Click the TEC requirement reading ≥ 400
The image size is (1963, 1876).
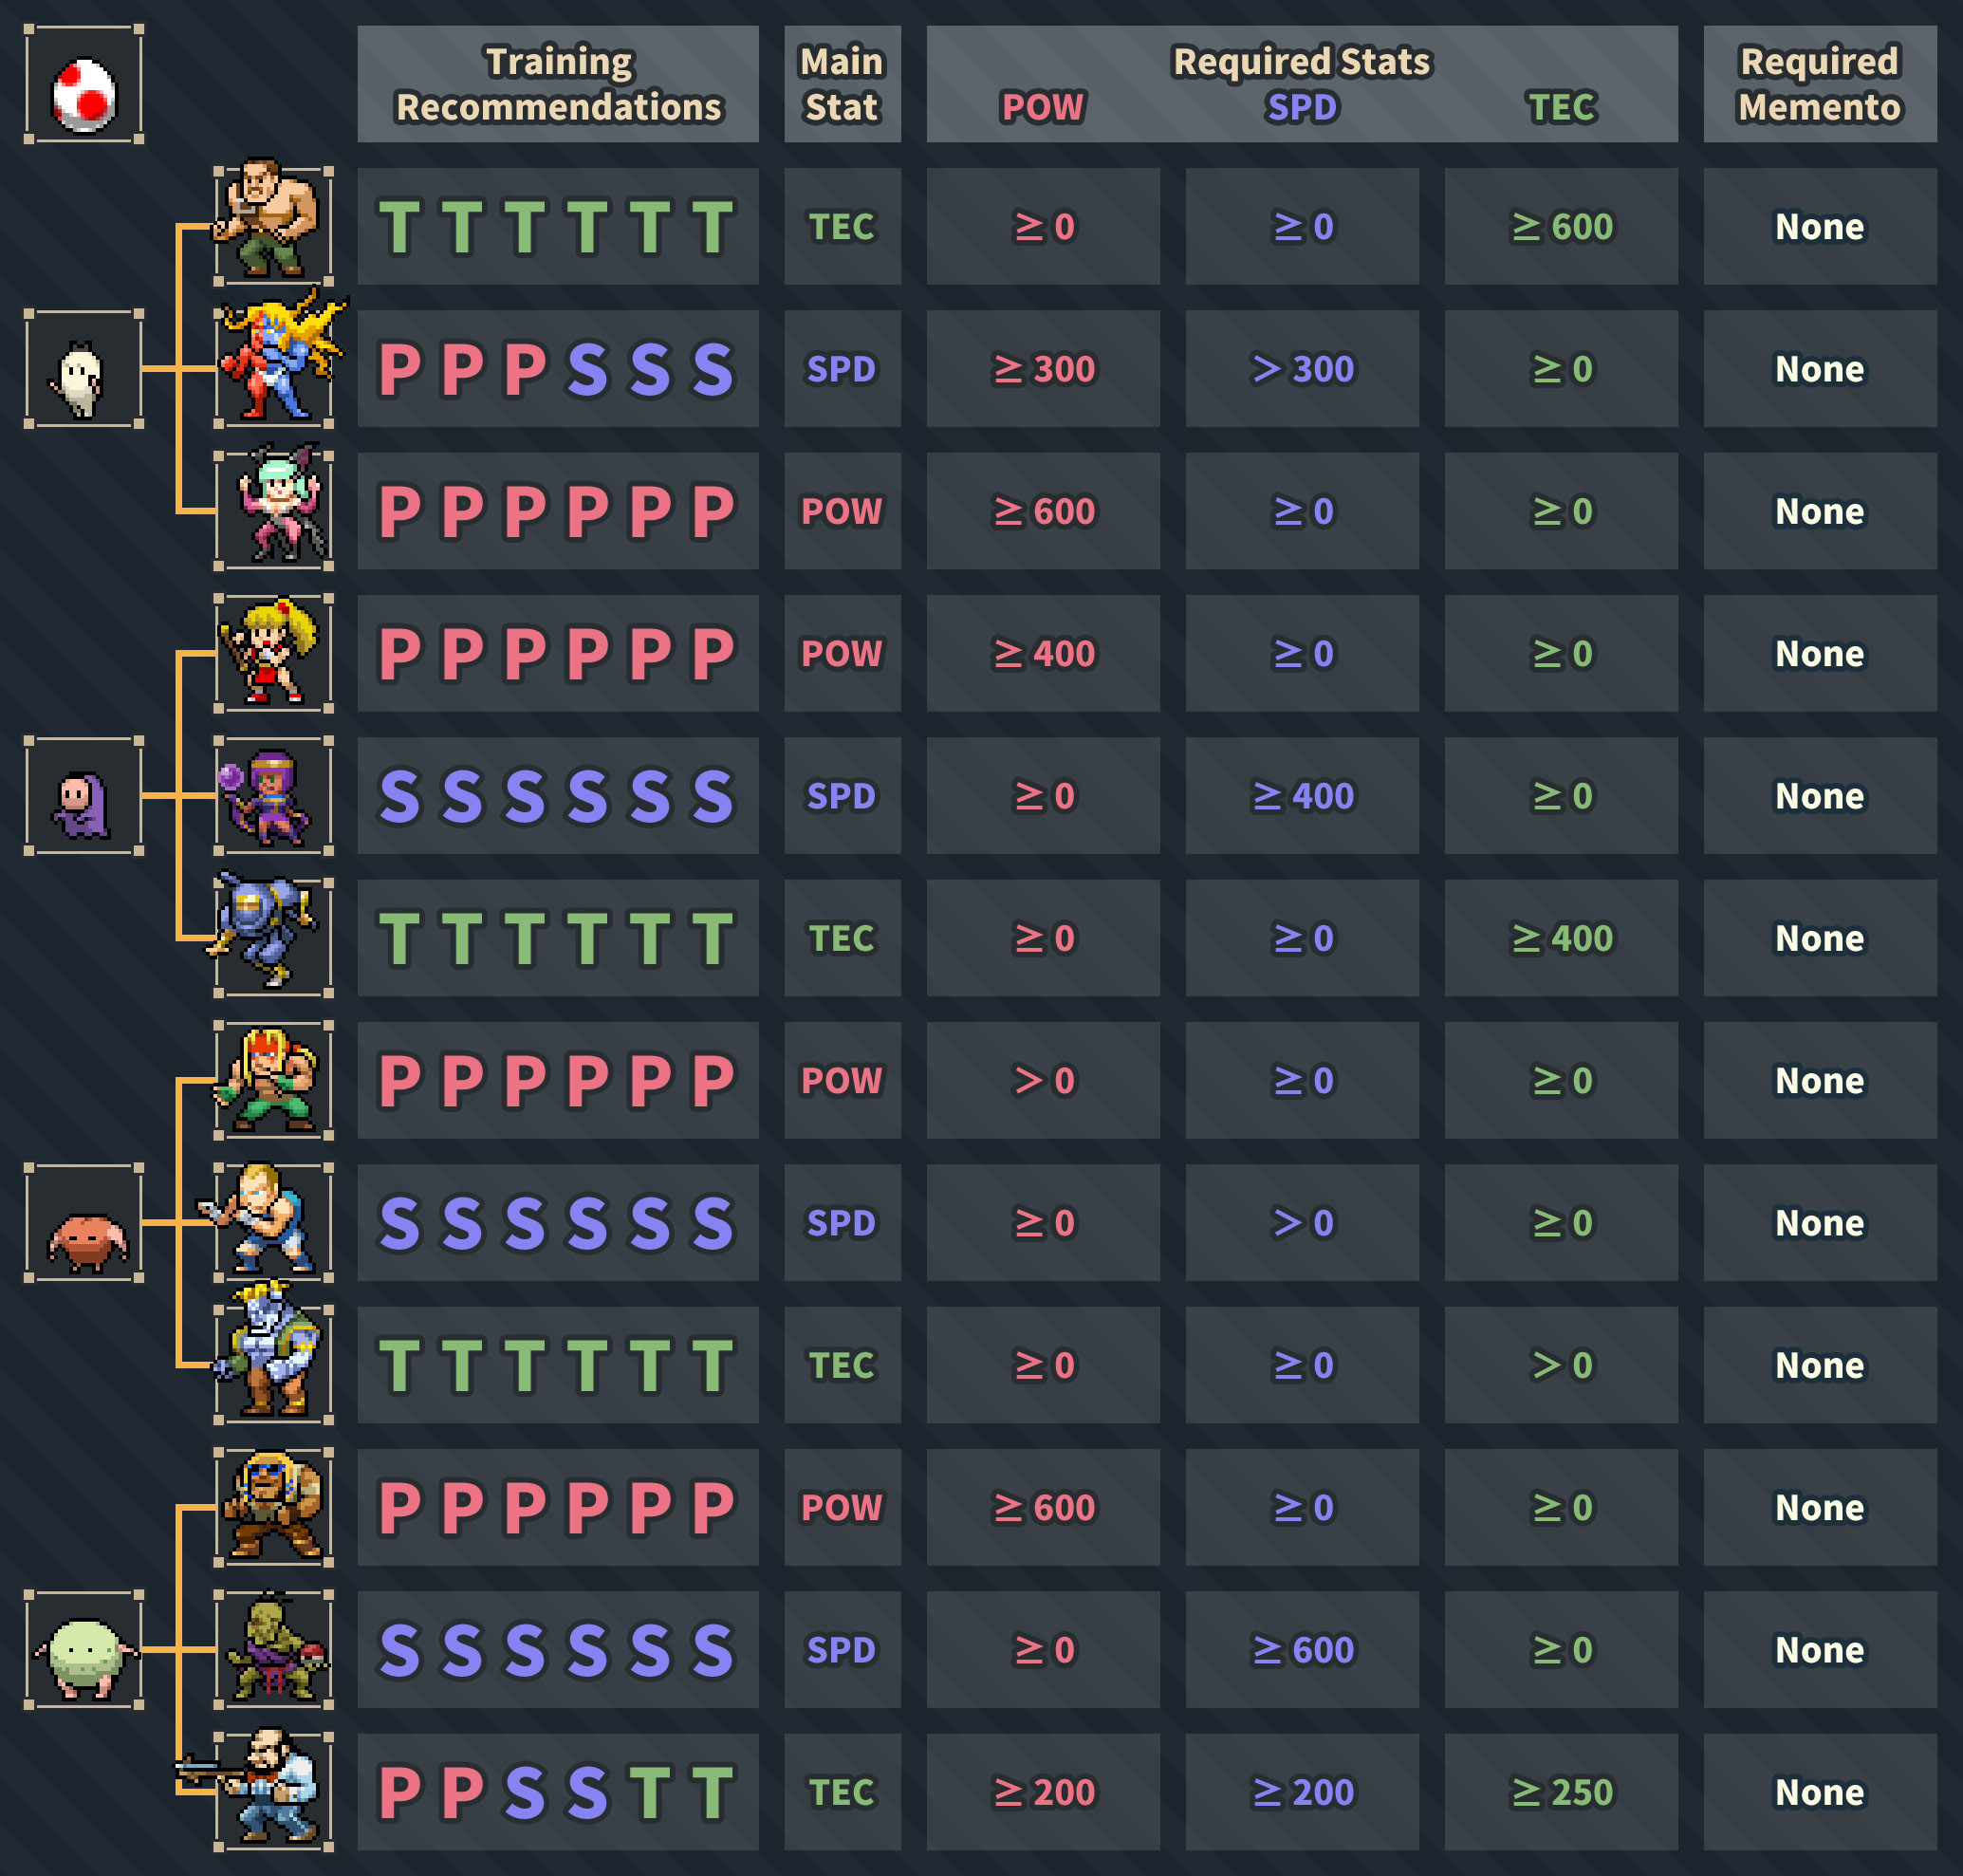point(1562,938)
